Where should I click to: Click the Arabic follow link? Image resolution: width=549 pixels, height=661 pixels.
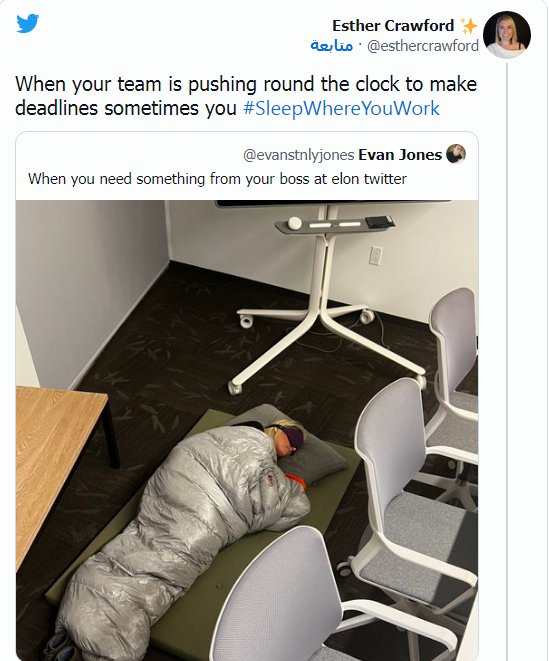(331, 46)
